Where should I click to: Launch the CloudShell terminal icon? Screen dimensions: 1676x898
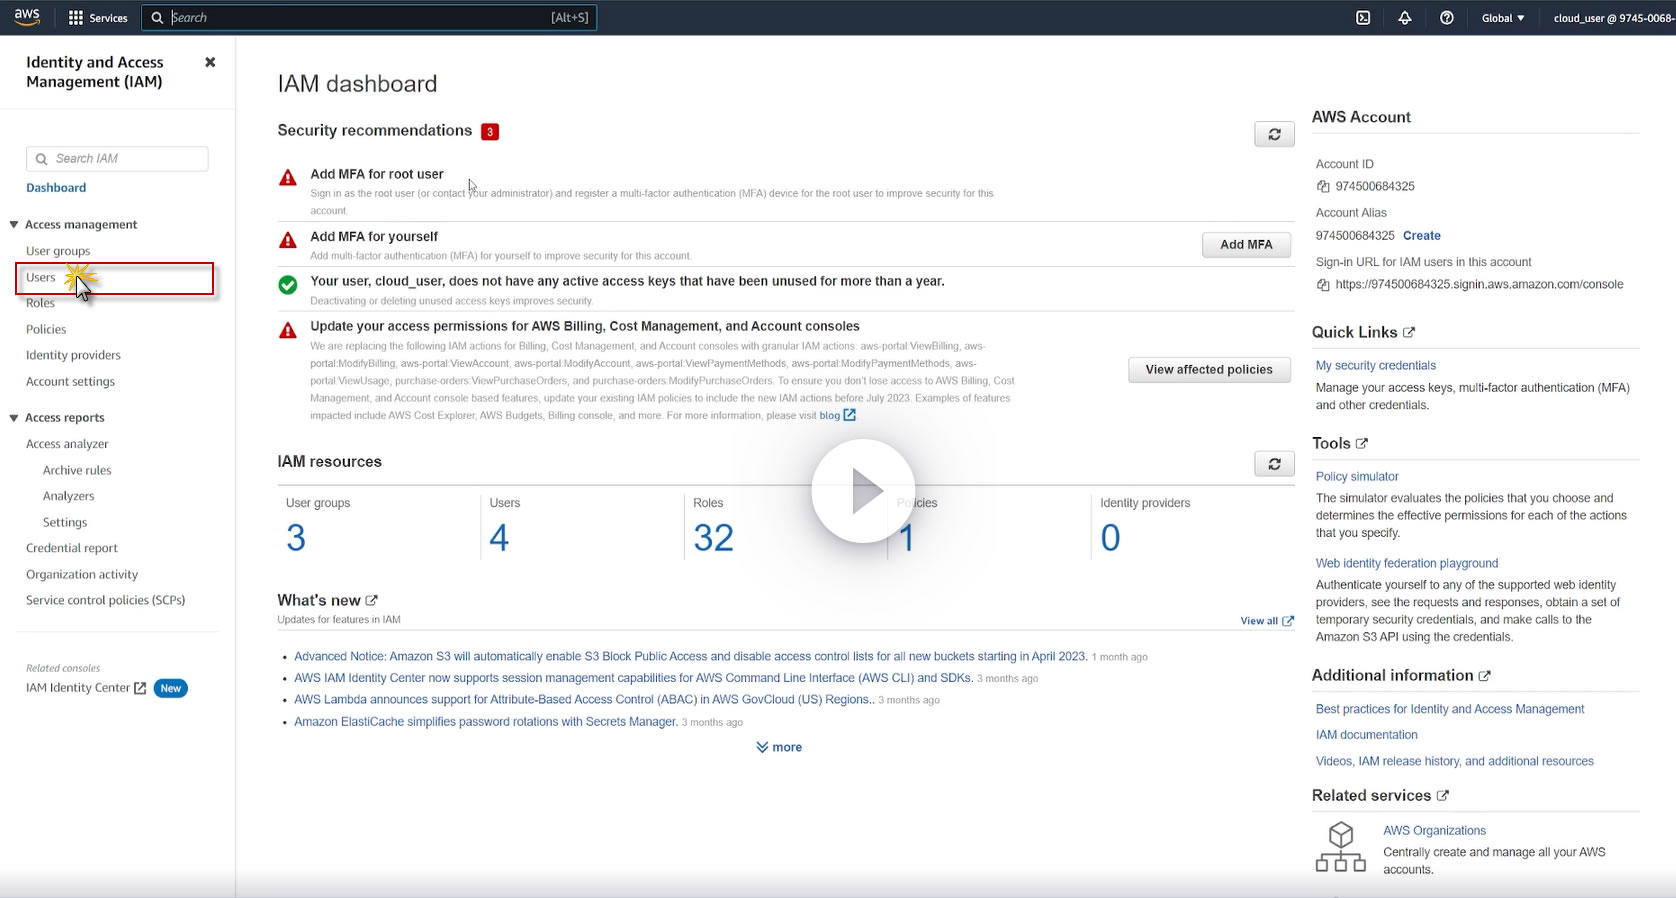point(1363,18)
